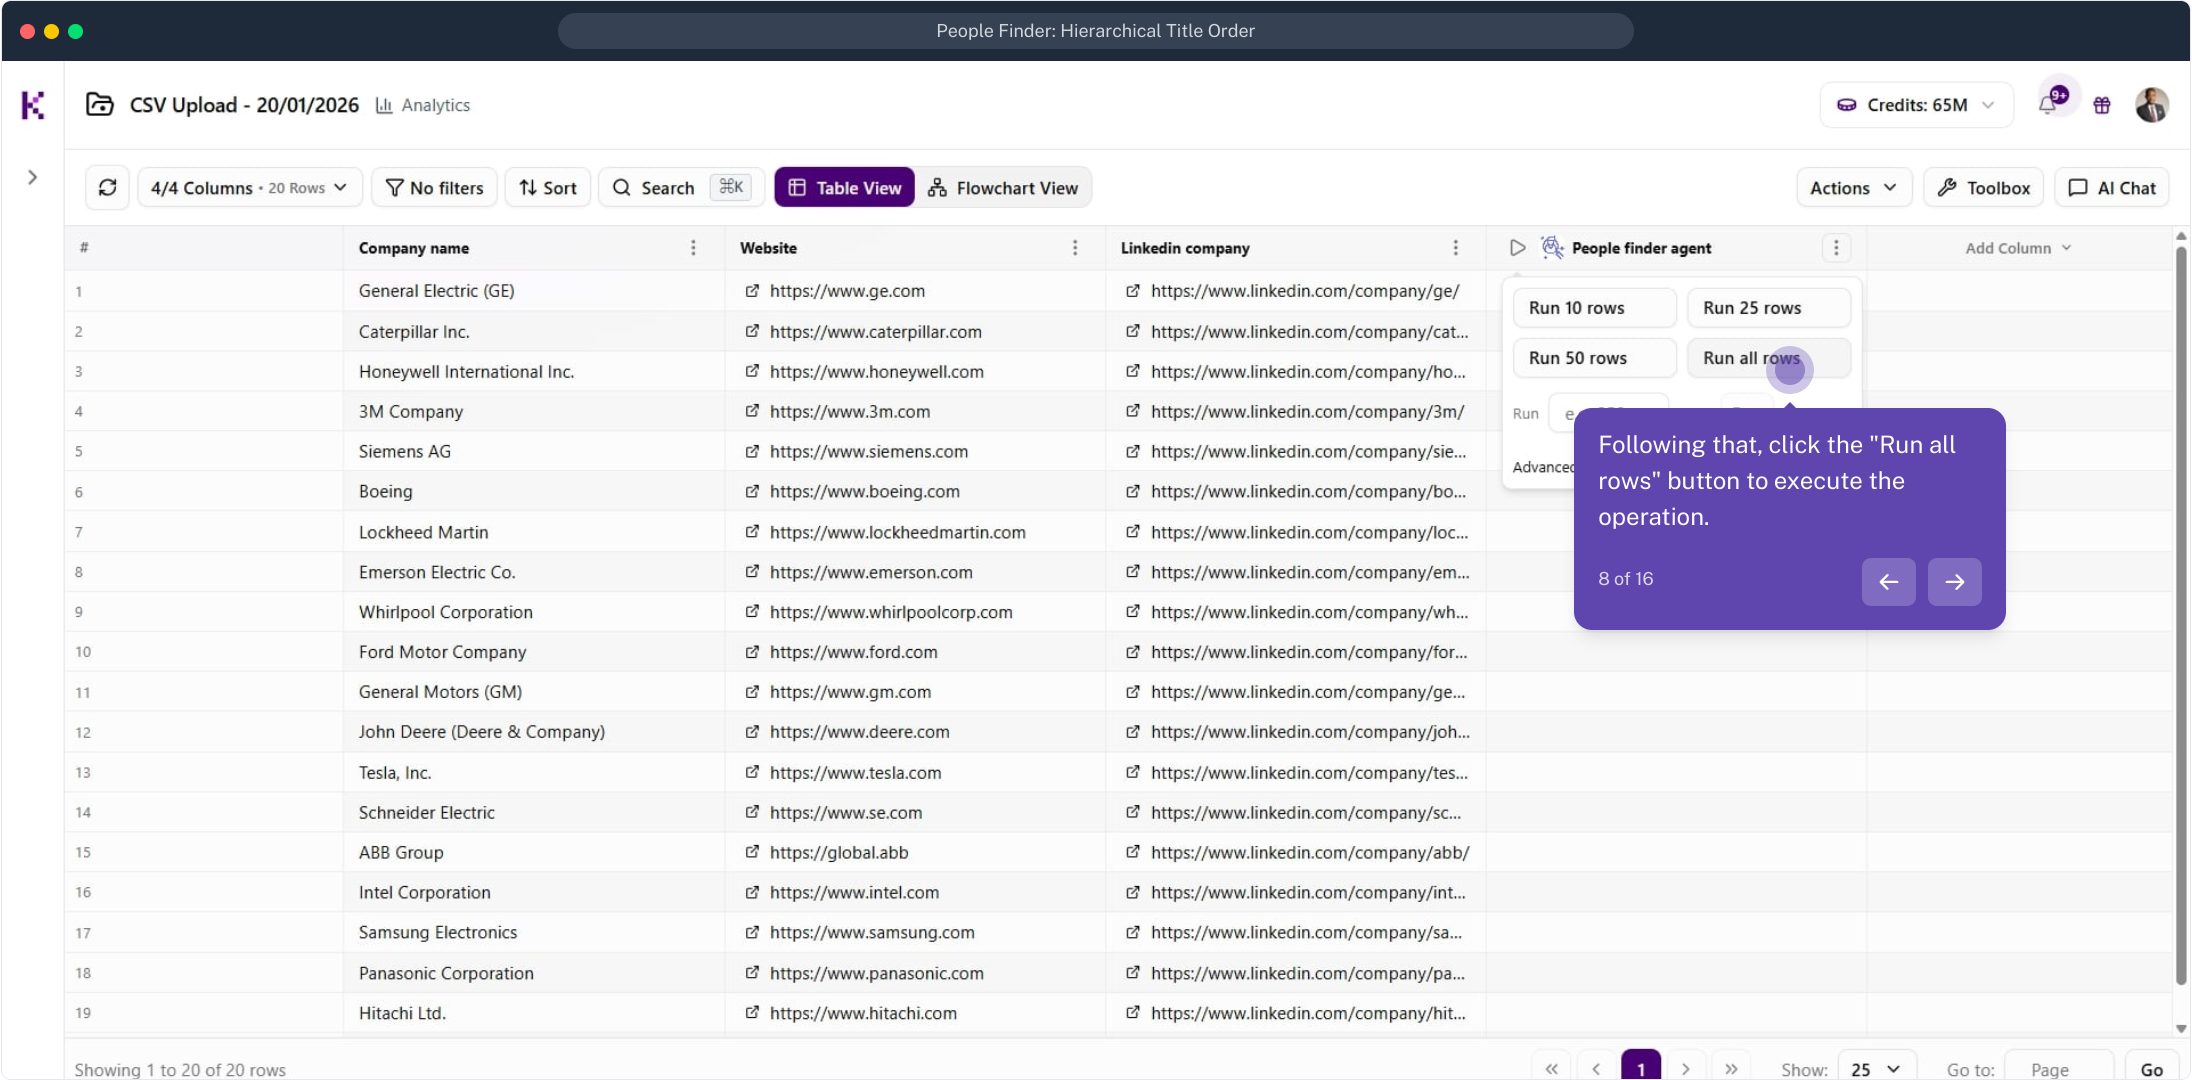2192x1080 pixels.
Task: Click external link icon for boeing.com
Action: 752,491
